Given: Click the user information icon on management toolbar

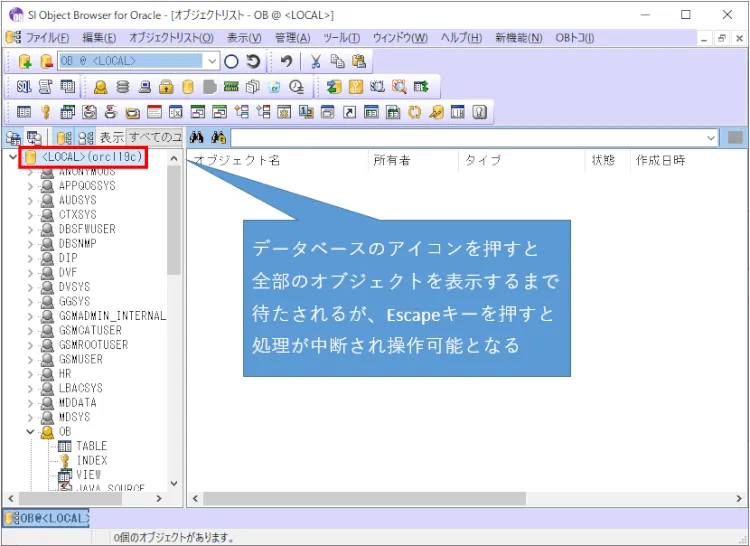Looking at the screenshot, I should pyautogui.click(x=100, y=87).
